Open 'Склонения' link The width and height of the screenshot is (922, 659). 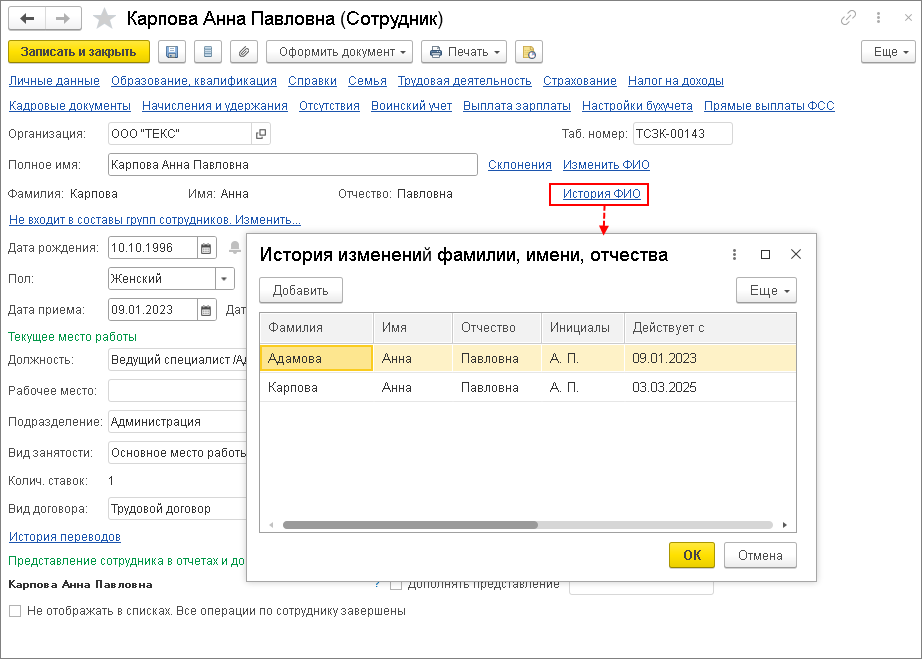tap(520, 165)
